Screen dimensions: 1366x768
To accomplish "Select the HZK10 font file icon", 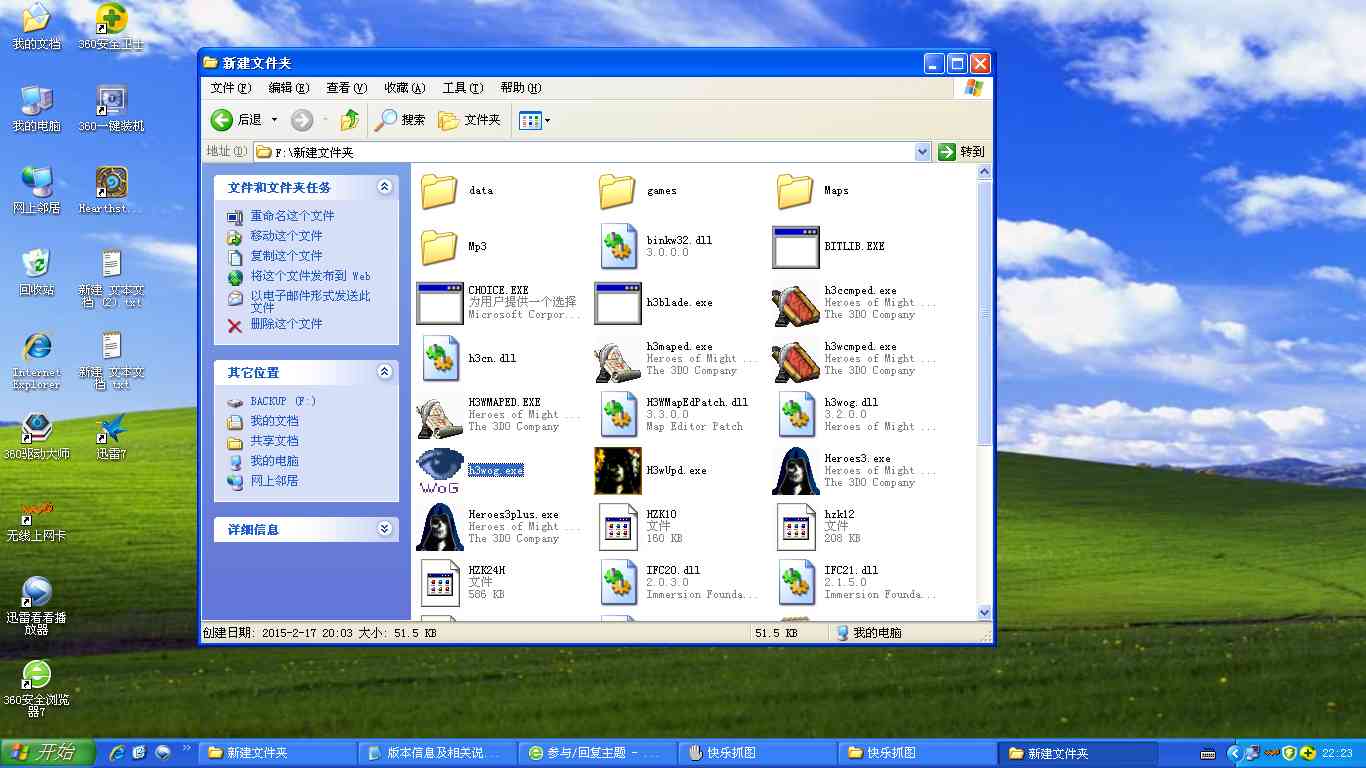I will [619, 527].
